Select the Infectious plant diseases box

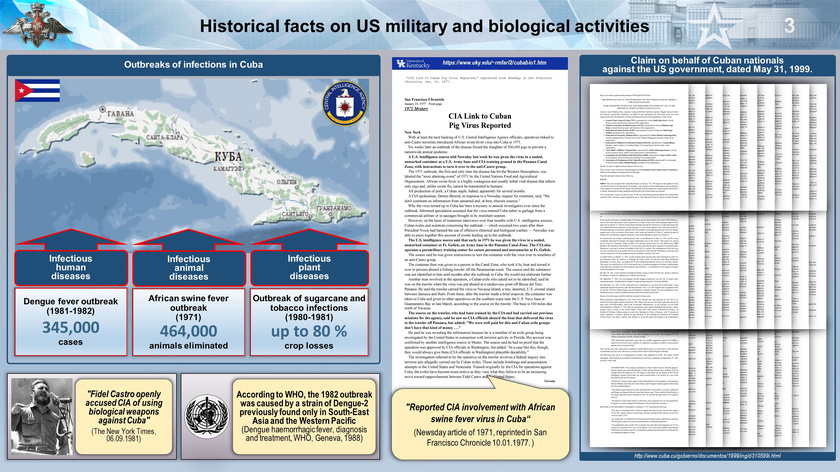(x=309, y=267)
